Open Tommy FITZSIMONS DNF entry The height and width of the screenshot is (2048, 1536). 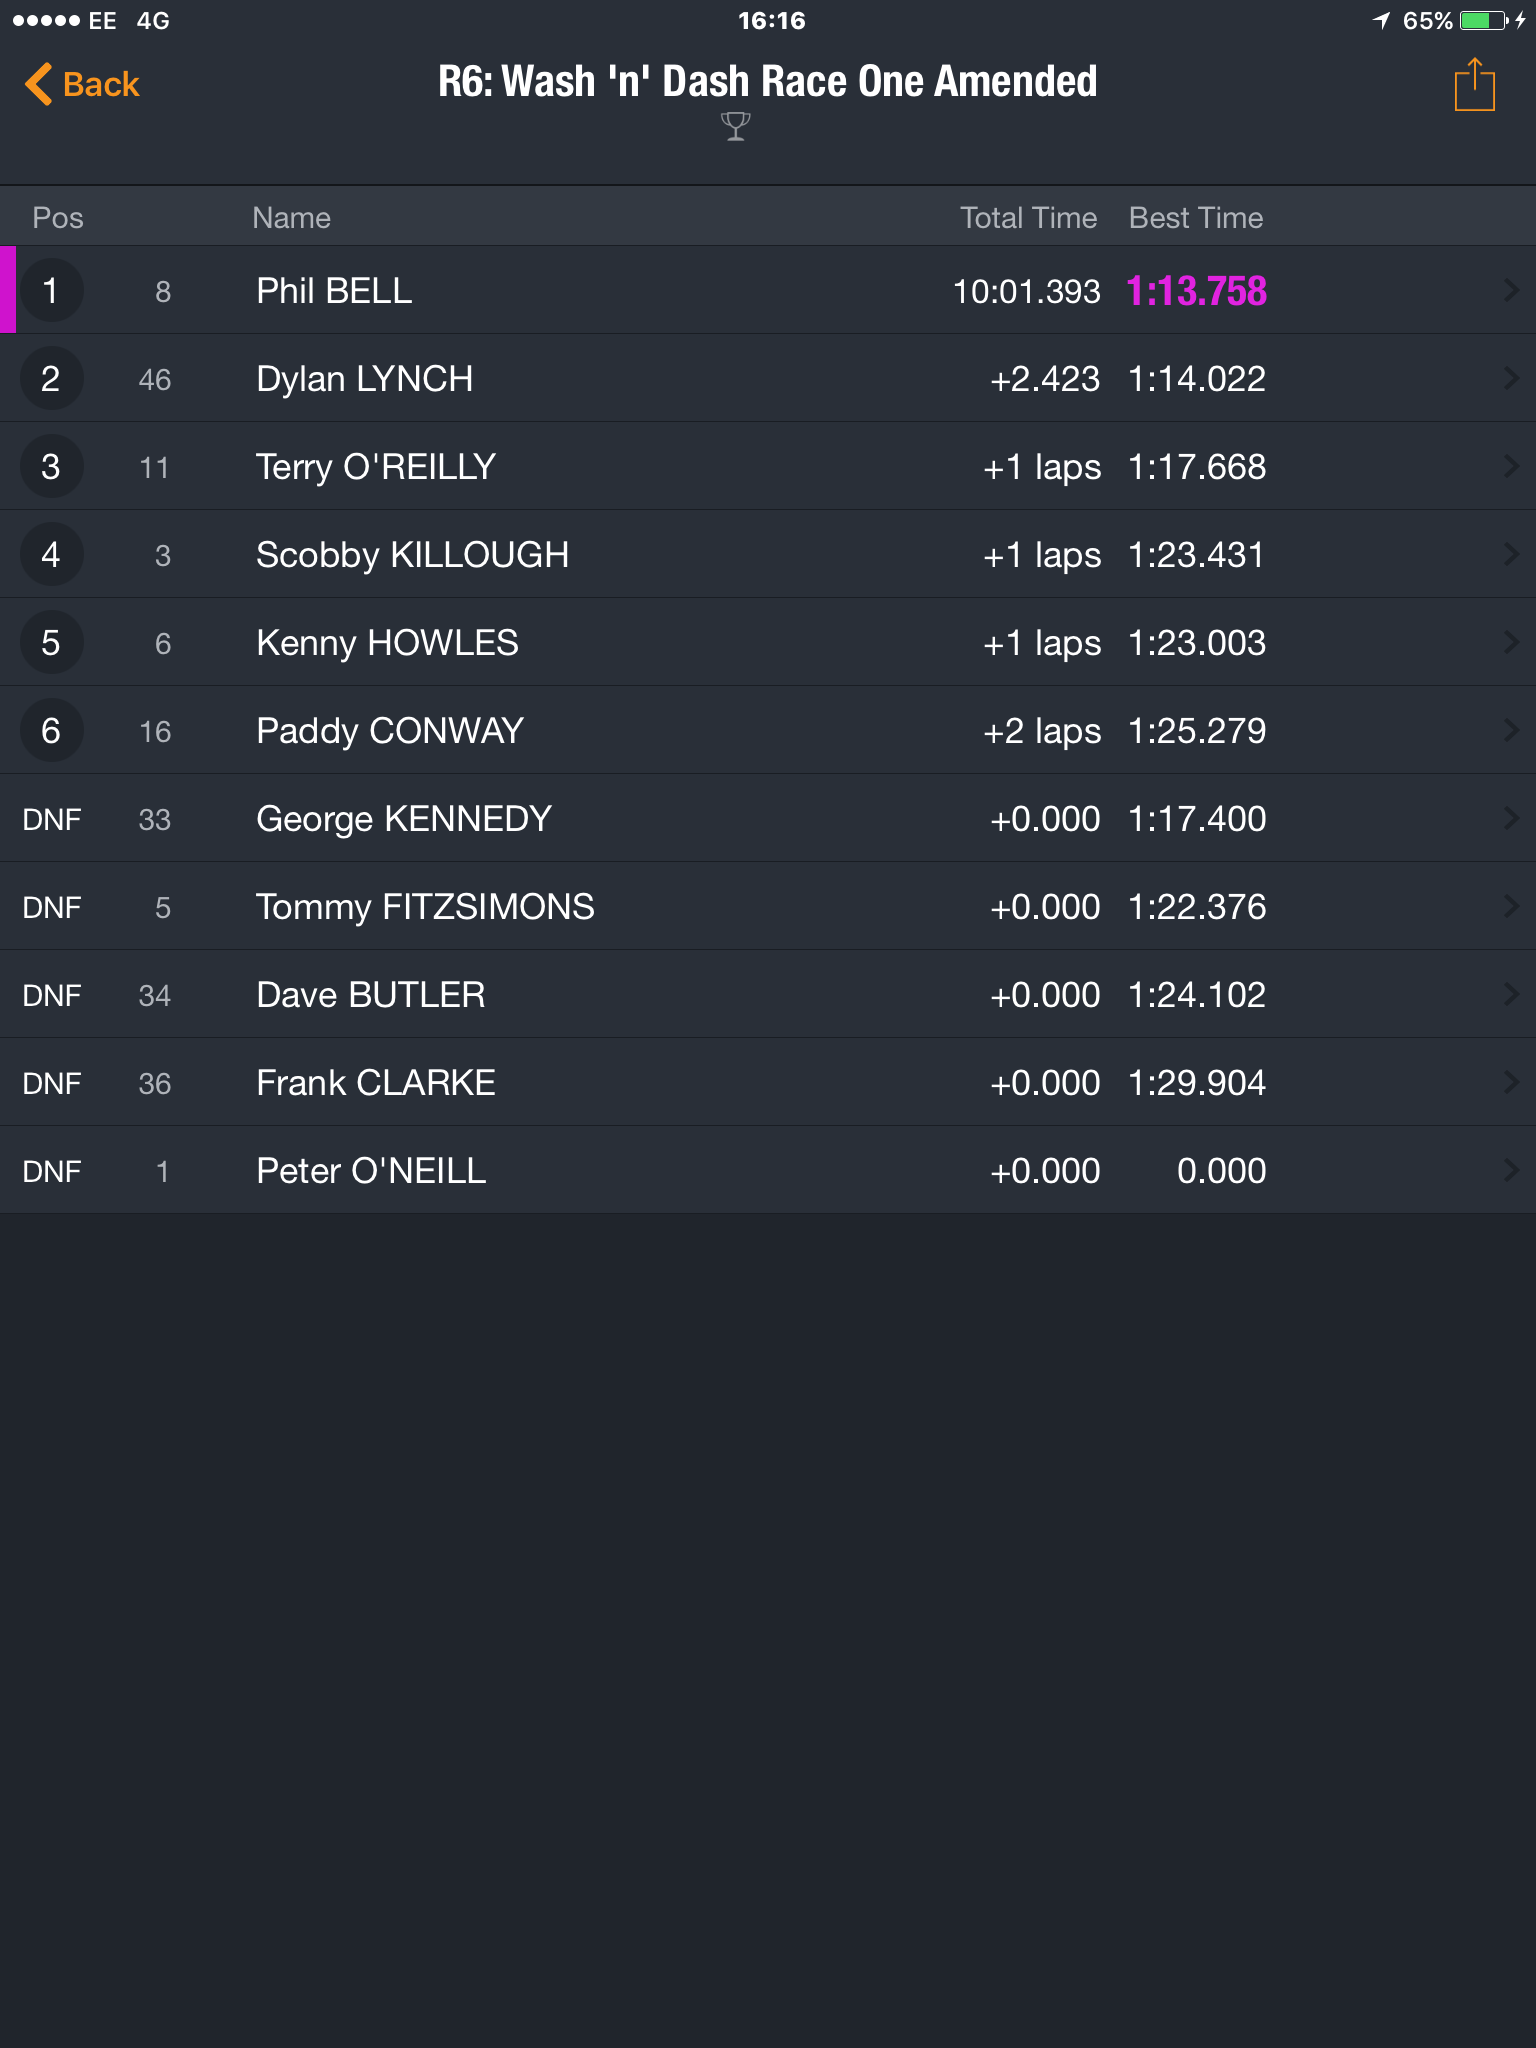pyautogui.click(x=768, y=906)
